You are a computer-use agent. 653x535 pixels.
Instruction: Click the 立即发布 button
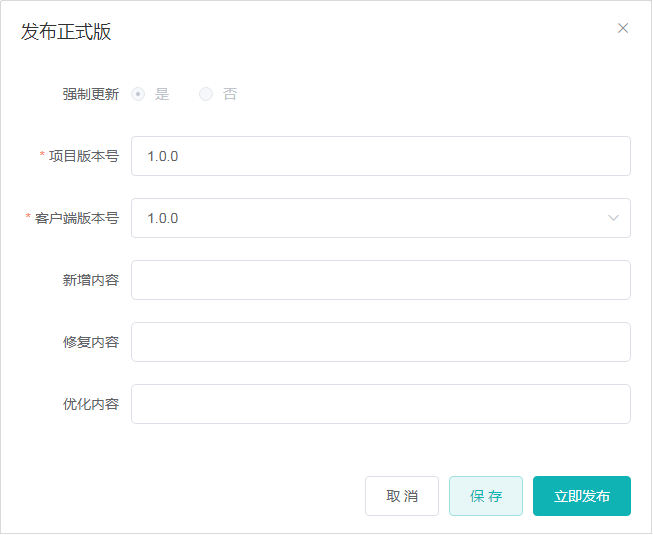click(581, 496)
